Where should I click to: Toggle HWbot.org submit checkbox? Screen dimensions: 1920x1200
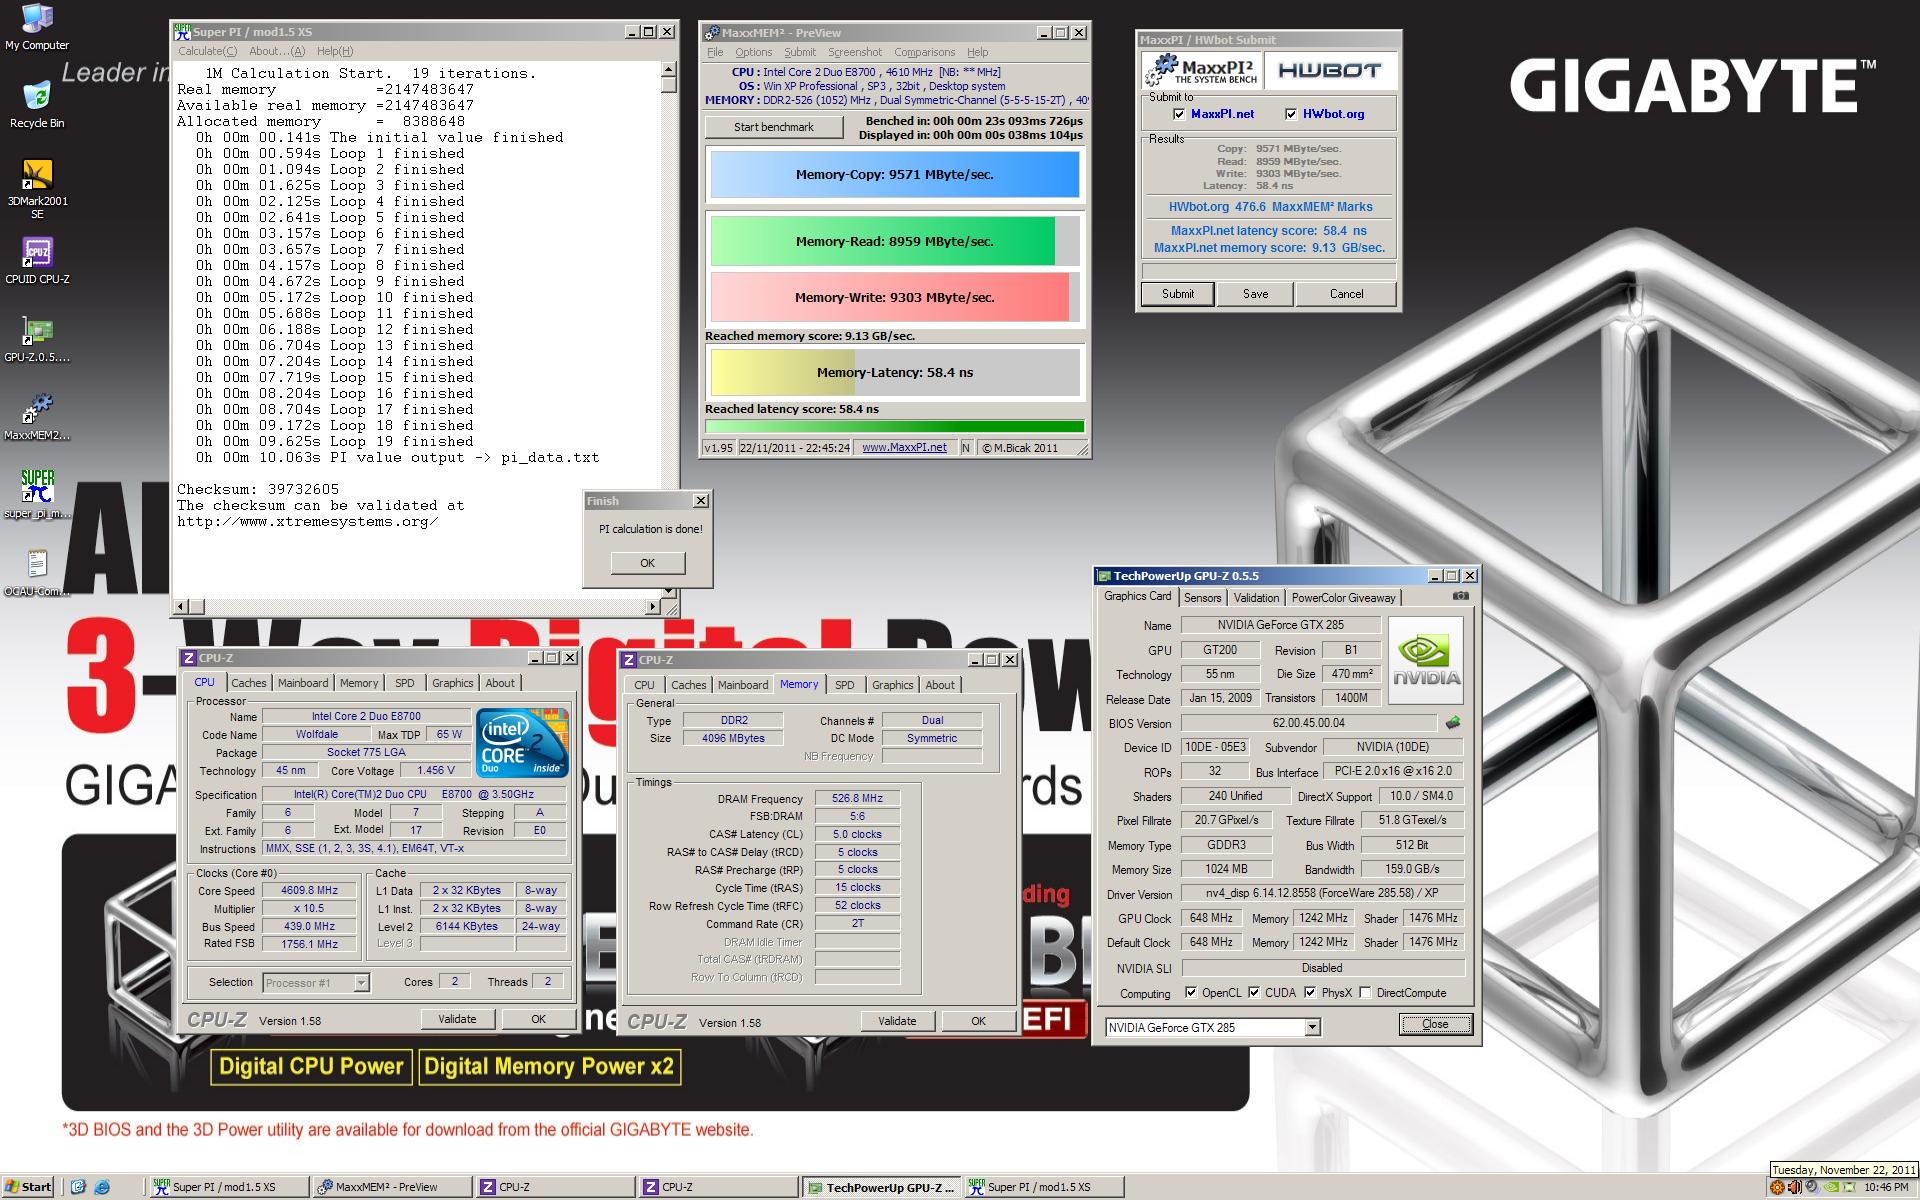(x=1290, y=114)
